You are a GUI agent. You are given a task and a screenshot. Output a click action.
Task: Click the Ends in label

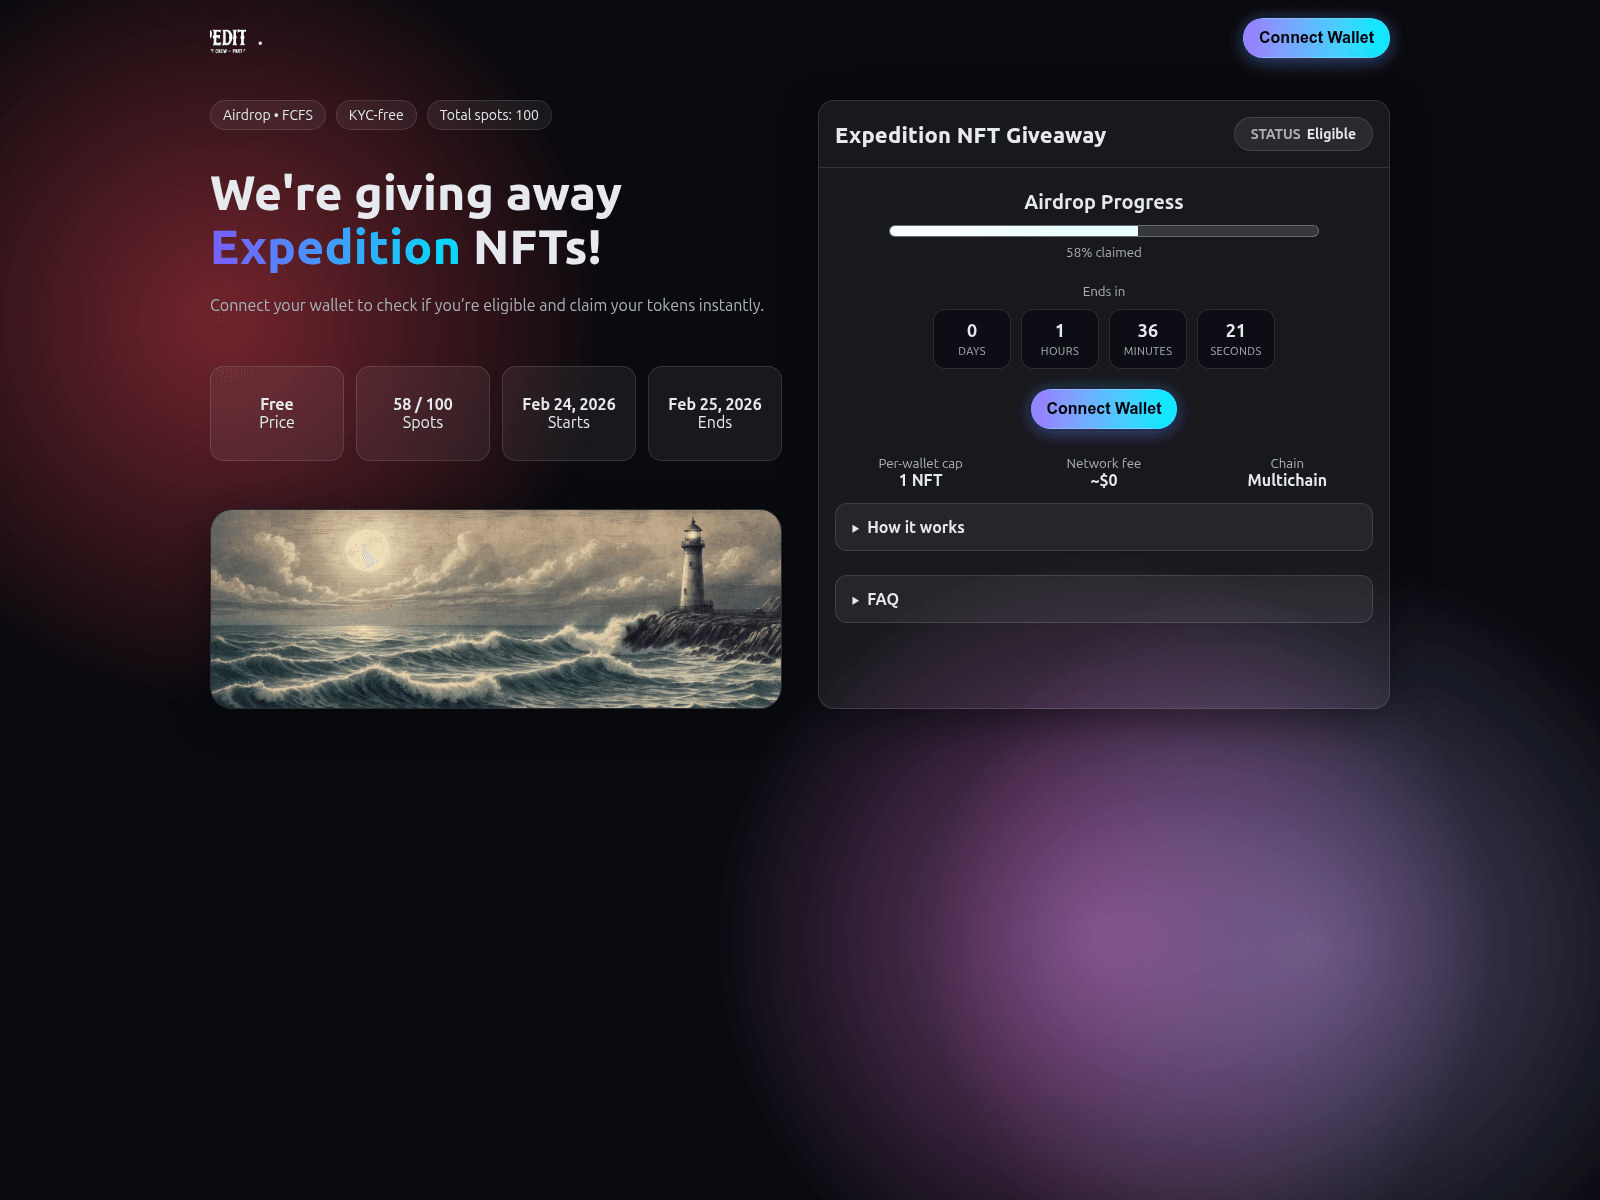tap(1104, 292)
